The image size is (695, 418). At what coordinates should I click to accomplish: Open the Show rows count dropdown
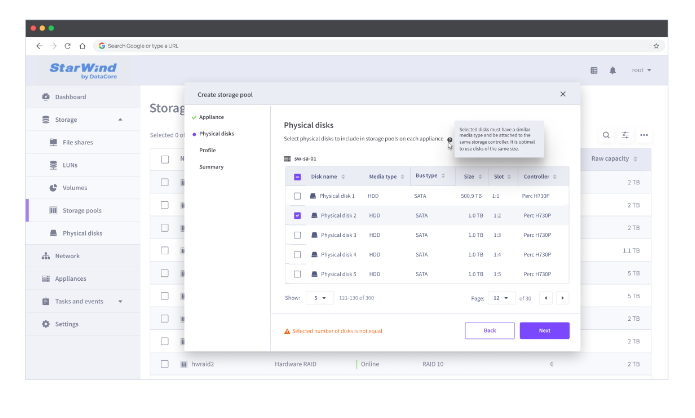[320, 298]
